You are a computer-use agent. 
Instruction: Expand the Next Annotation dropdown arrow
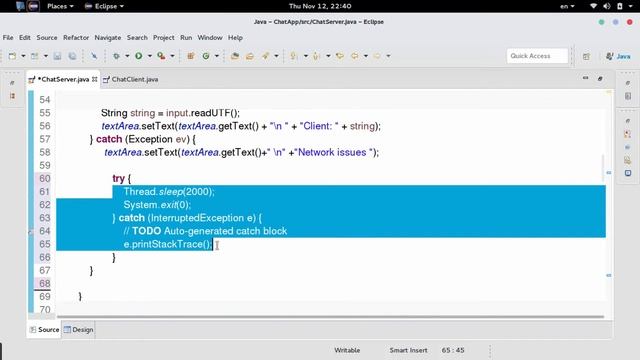[x=305, y=56]
